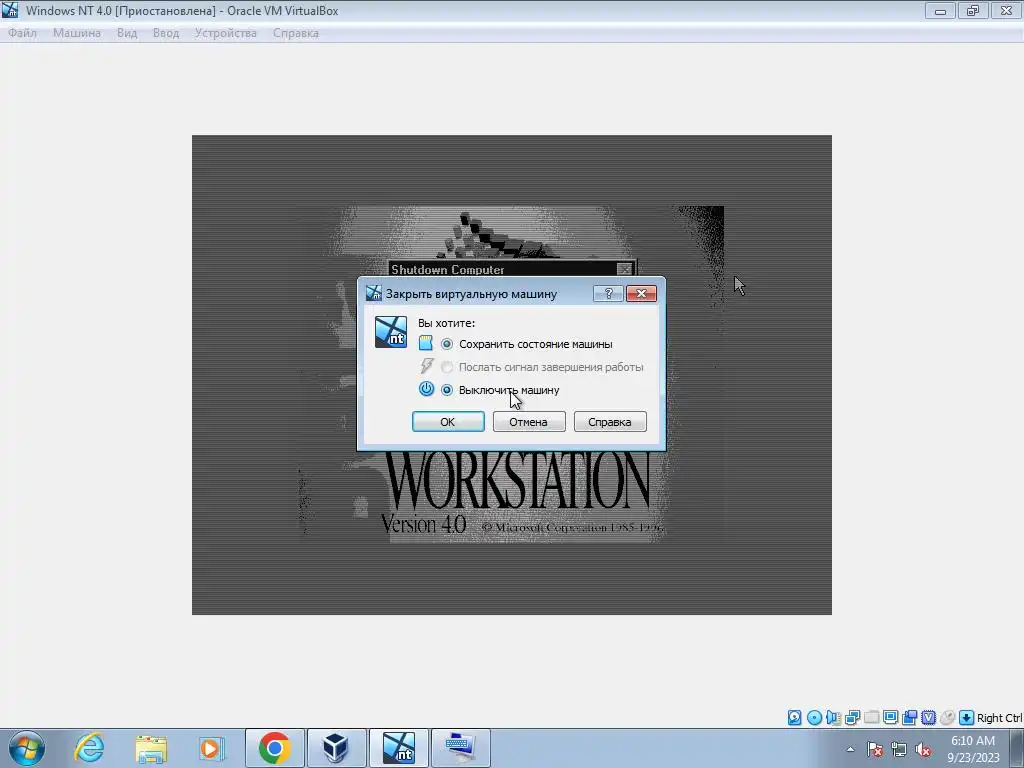Open Windows Media Player from taskbar
Screen dimensions: 1024x768
click(212, 748)
